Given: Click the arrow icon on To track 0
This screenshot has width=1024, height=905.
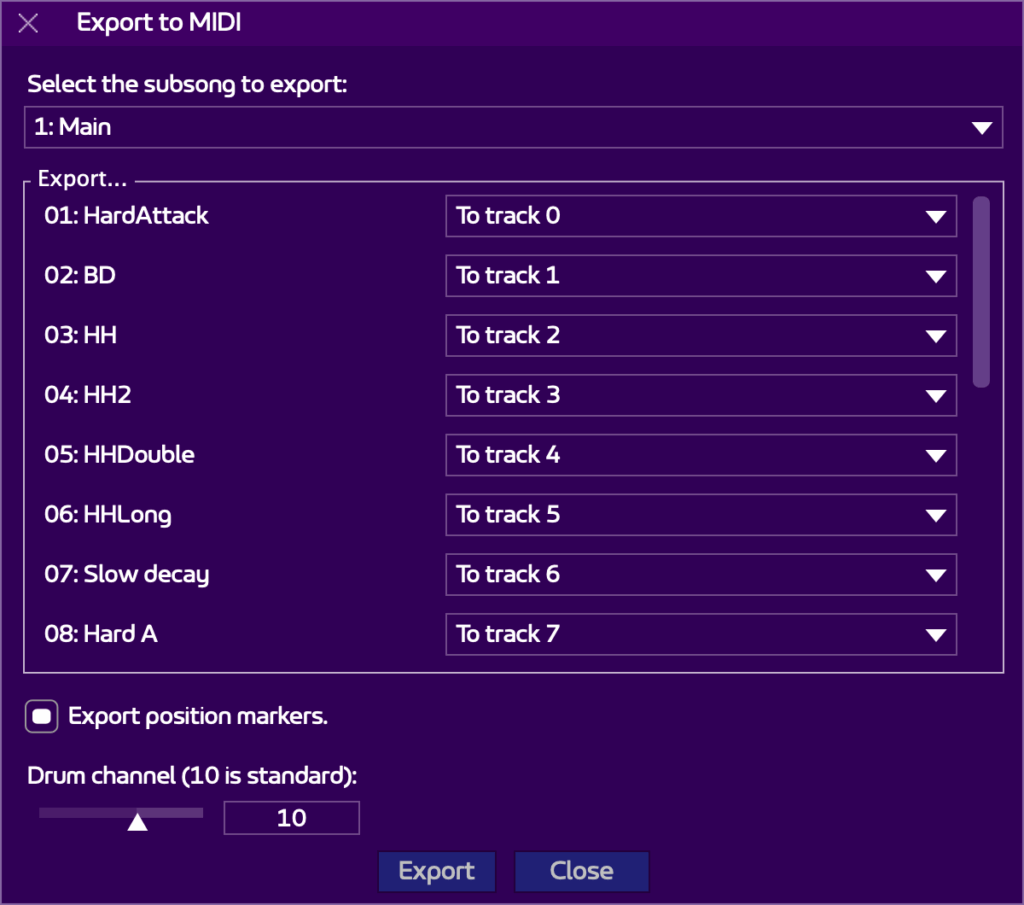Looking at the screenshot, I should pos(935,217).
